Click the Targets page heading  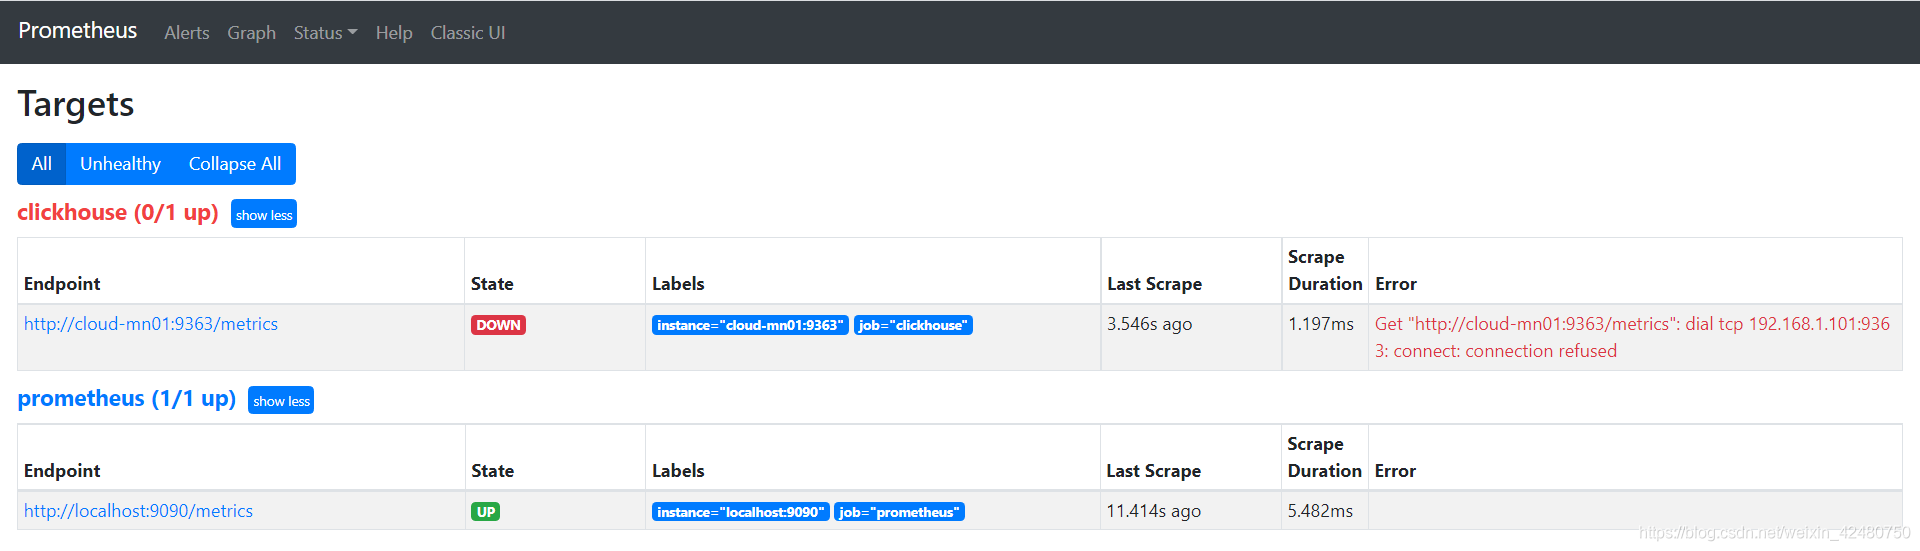tap(76, 104)
